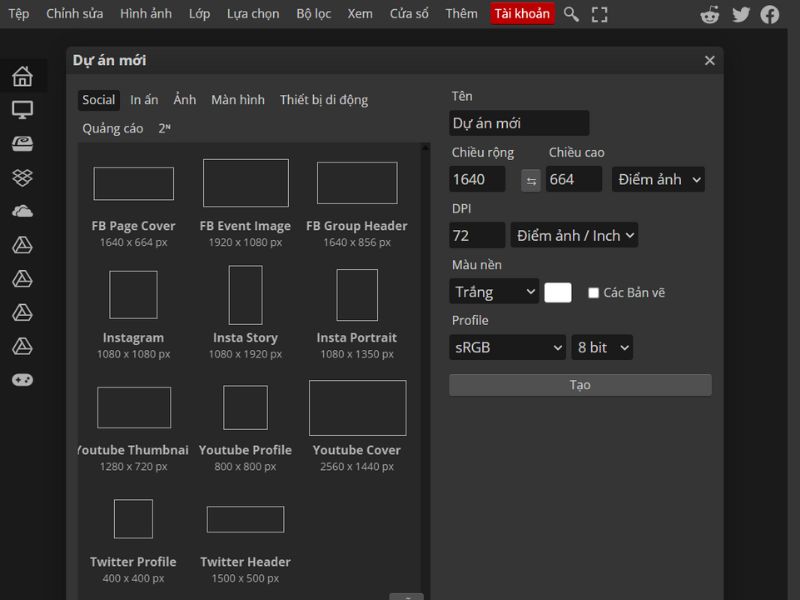The image size is (800, 600).
Task: Open the Hình ảnh menu
Action: tap(146, 14)
